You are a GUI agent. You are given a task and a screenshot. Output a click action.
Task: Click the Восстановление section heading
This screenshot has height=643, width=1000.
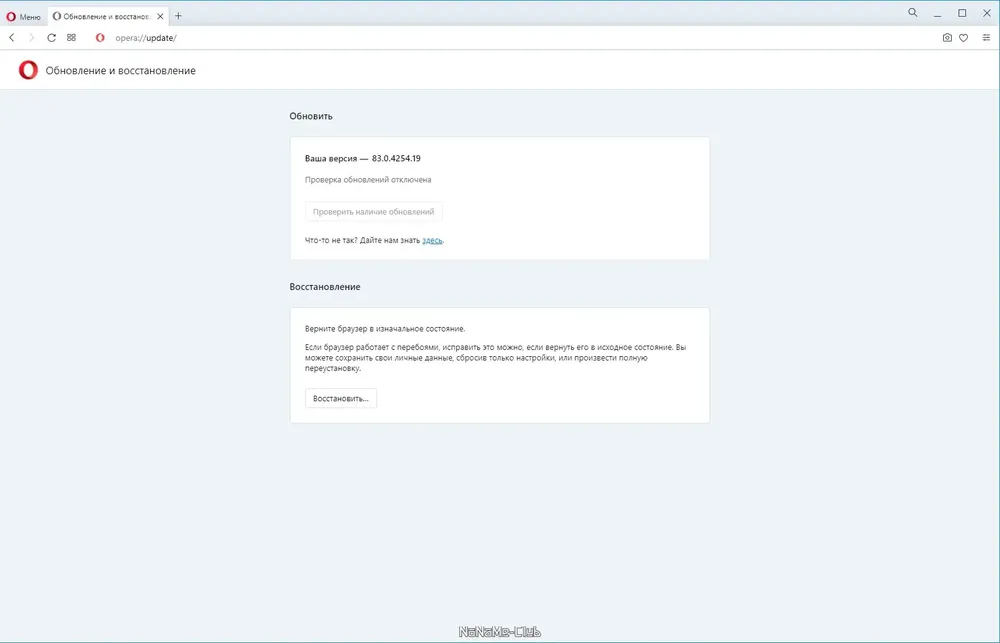point(325,287)
